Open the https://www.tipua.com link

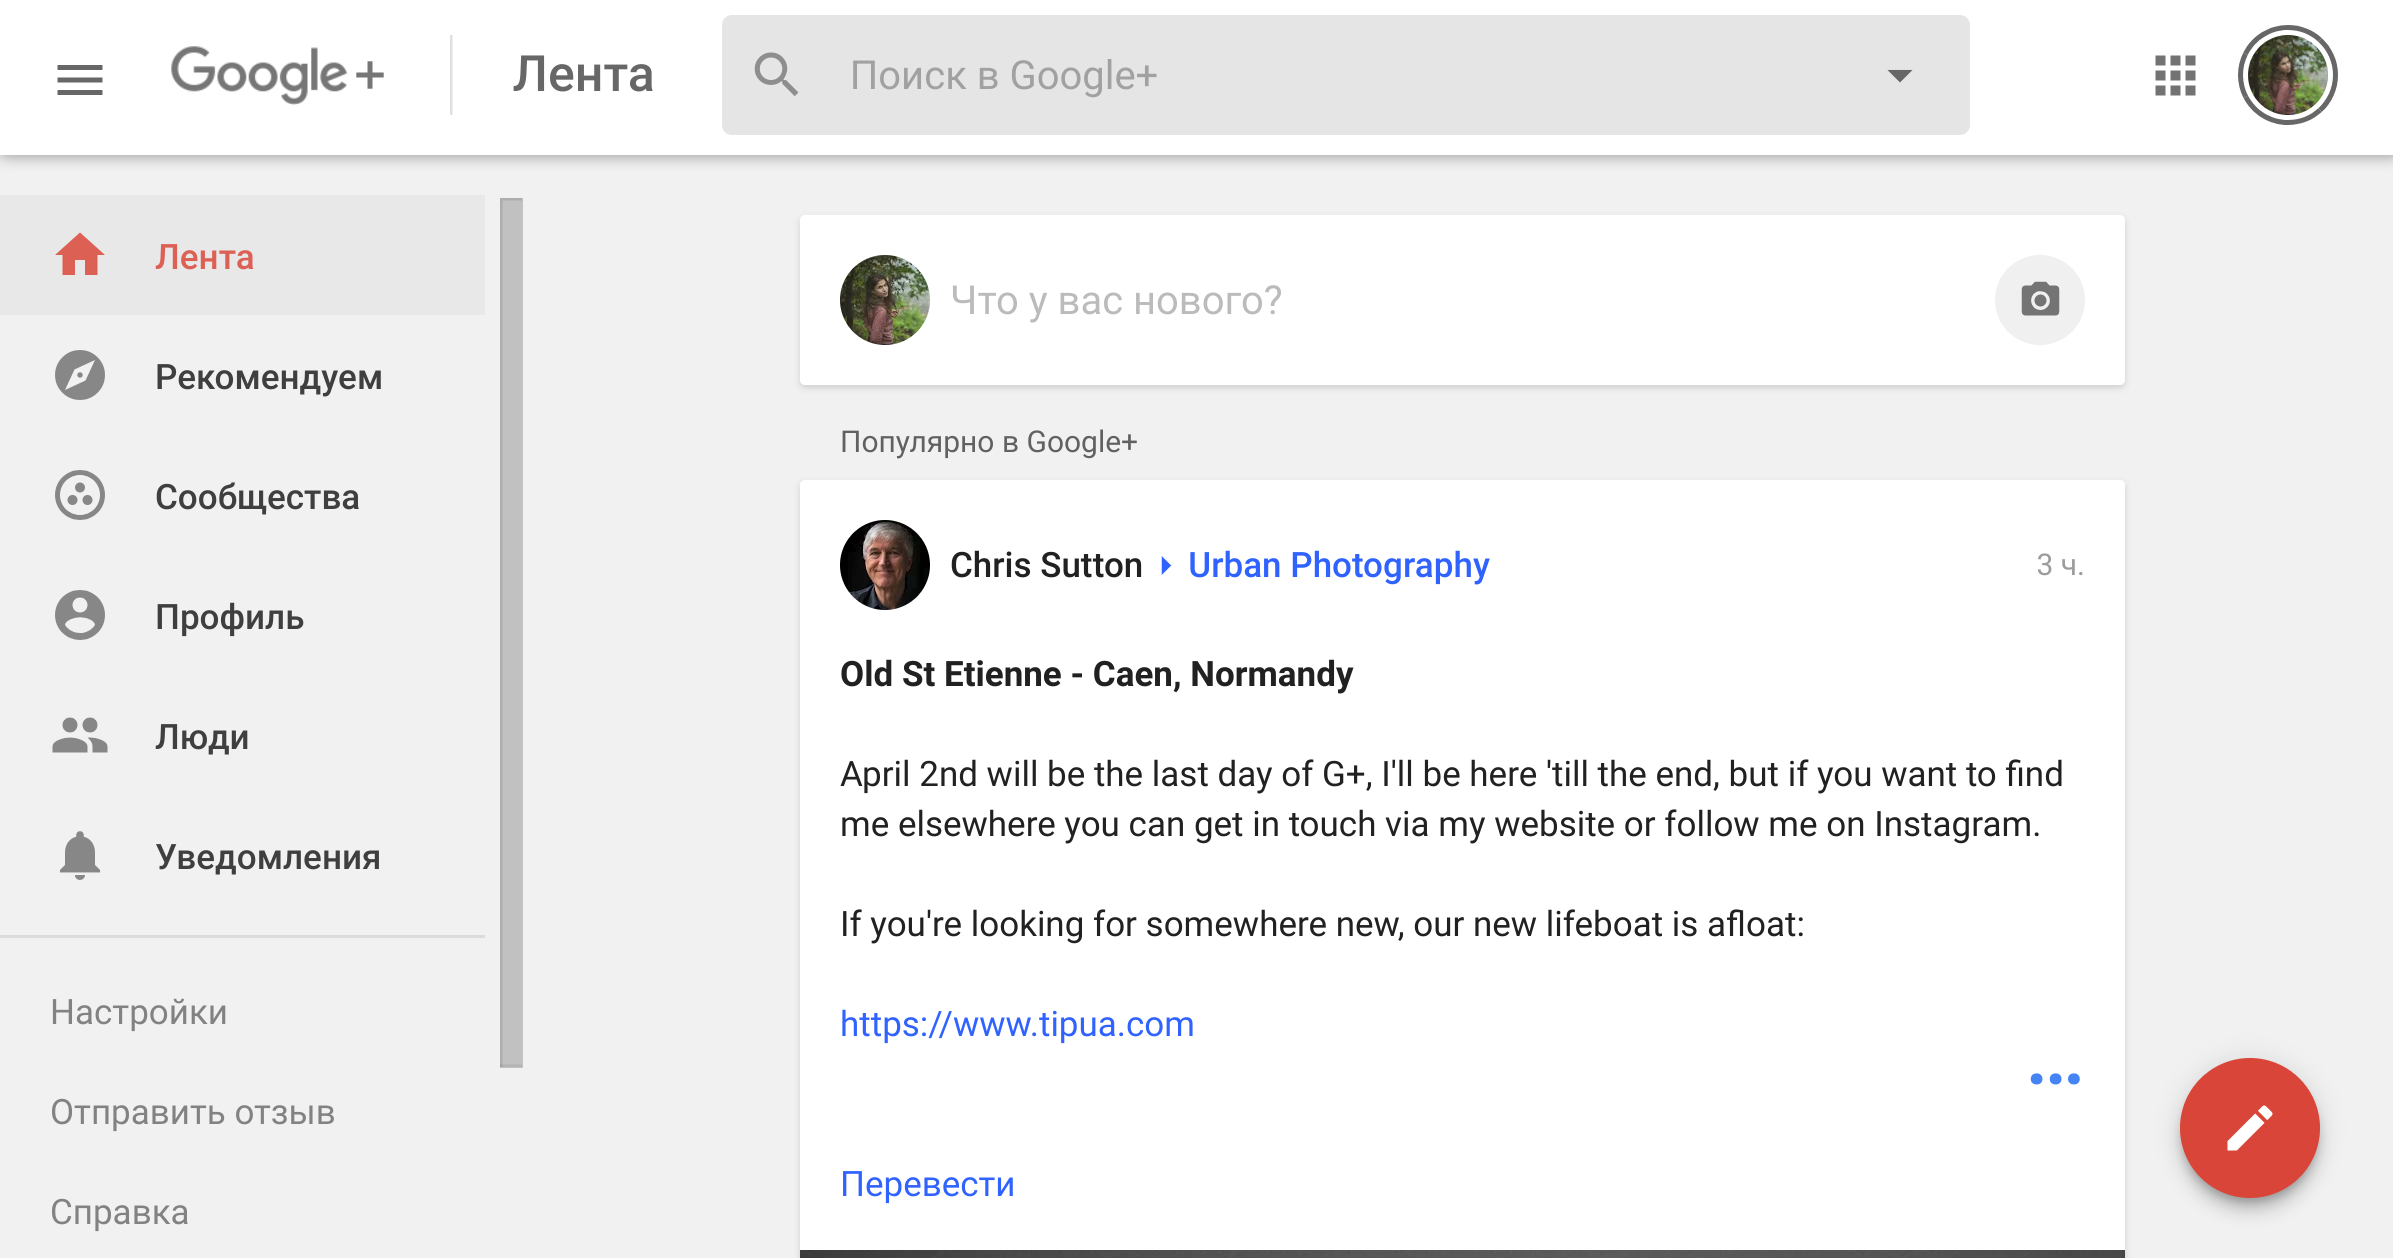click(1016, 1024)
